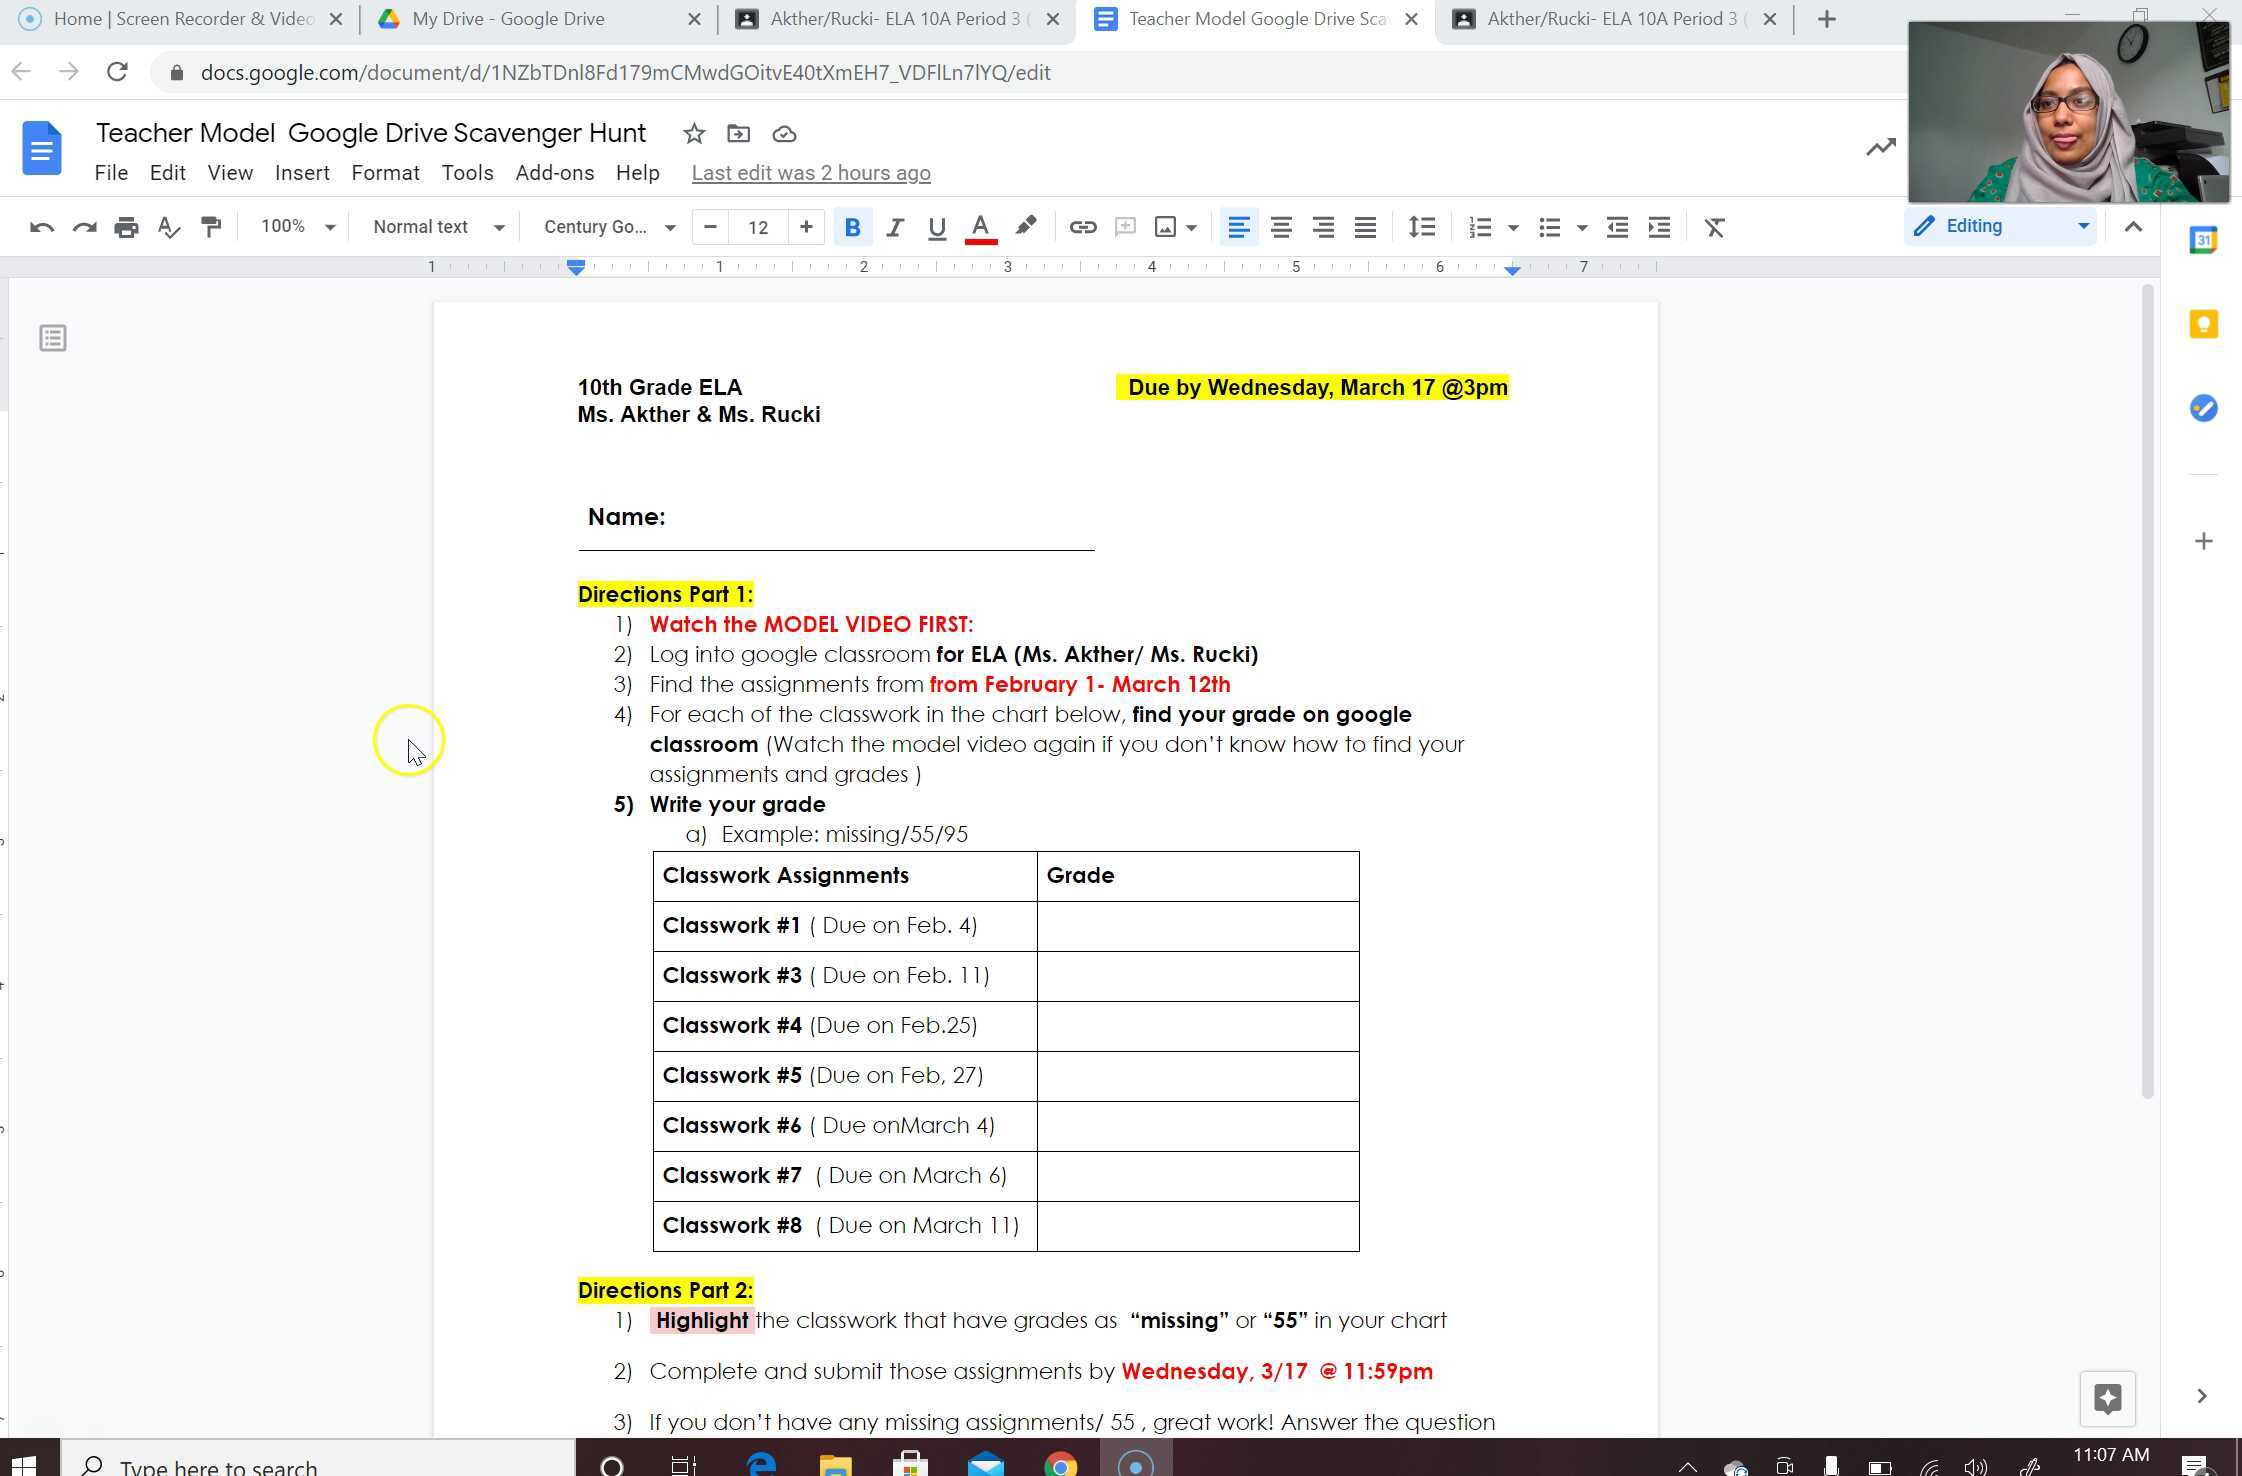This screenshot has width=2242, height=1476.
Task: Decrease font size with the minus stepper
Action: (709, 227)
